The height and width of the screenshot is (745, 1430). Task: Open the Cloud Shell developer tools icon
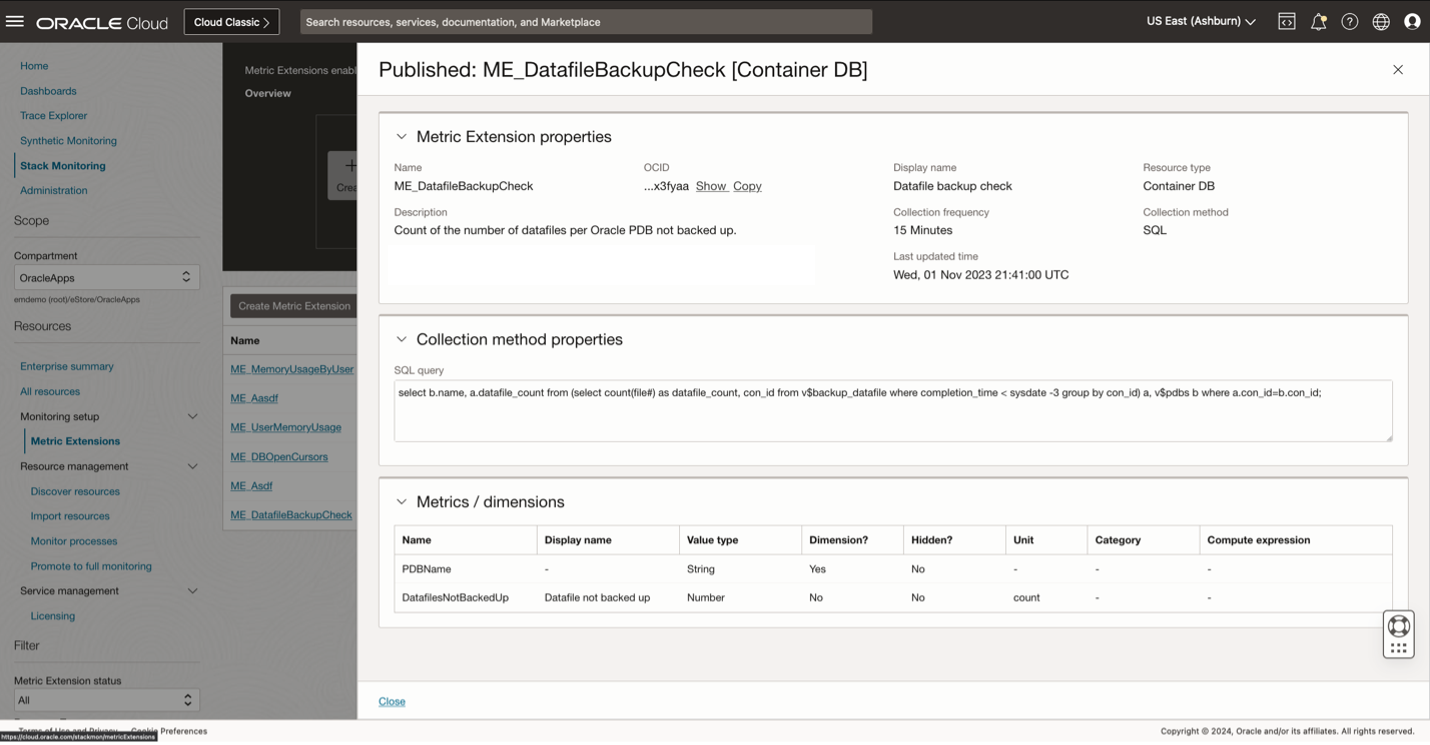pos(1287,22)
